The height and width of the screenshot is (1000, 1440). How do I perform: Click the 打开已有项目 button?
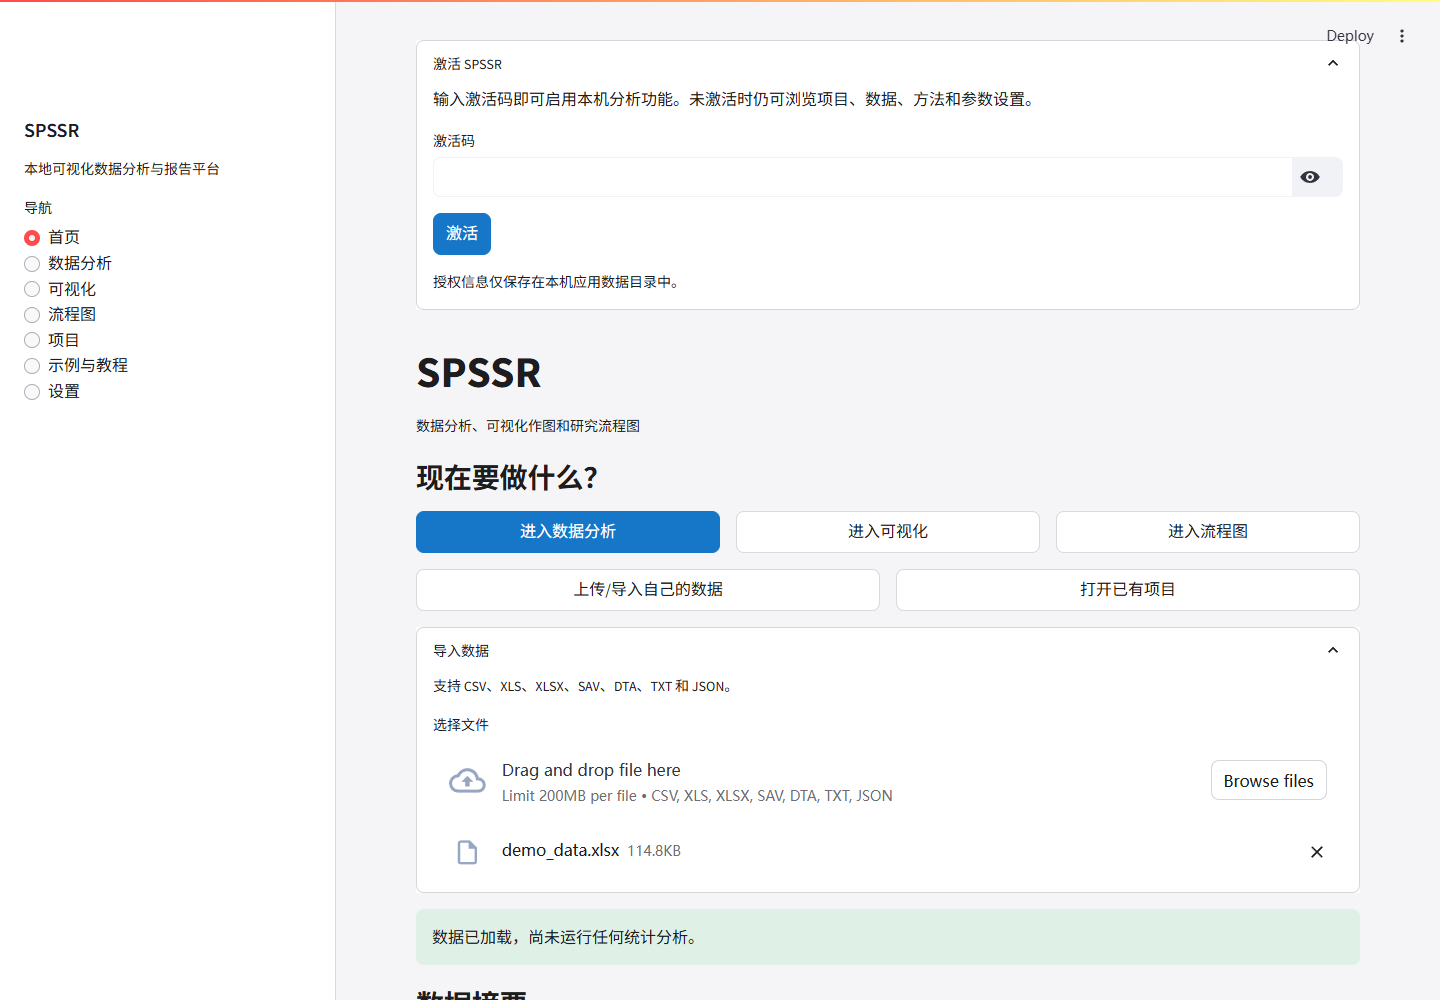tap(1128, 590)
